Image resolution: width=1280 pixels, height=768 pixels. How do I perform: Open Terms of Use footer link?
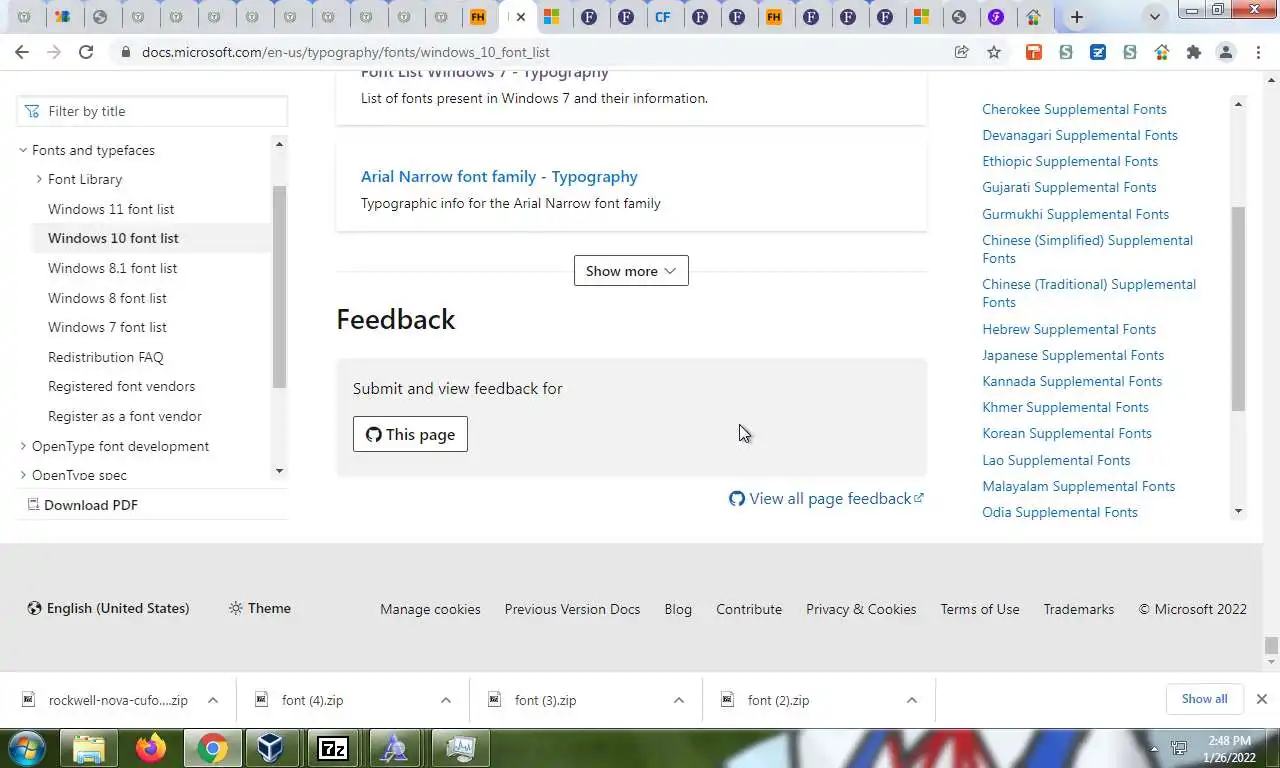click(x=980, y=609)
